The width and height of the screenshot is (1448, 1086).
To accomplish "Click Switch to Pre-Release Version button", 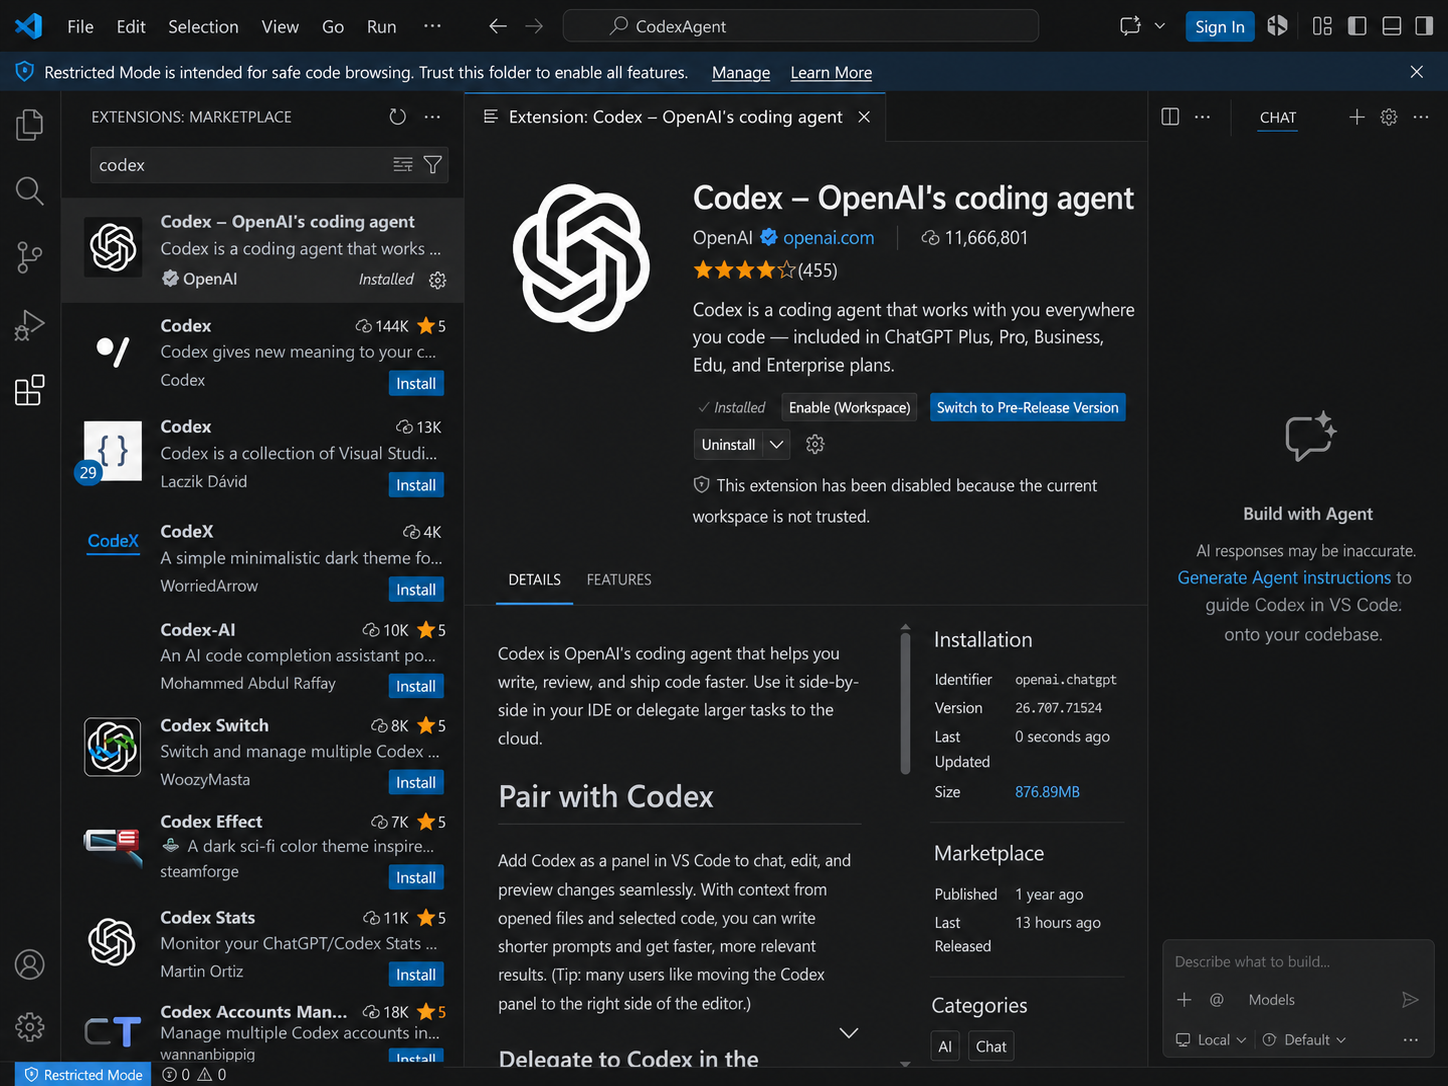I will point(1028,408).
